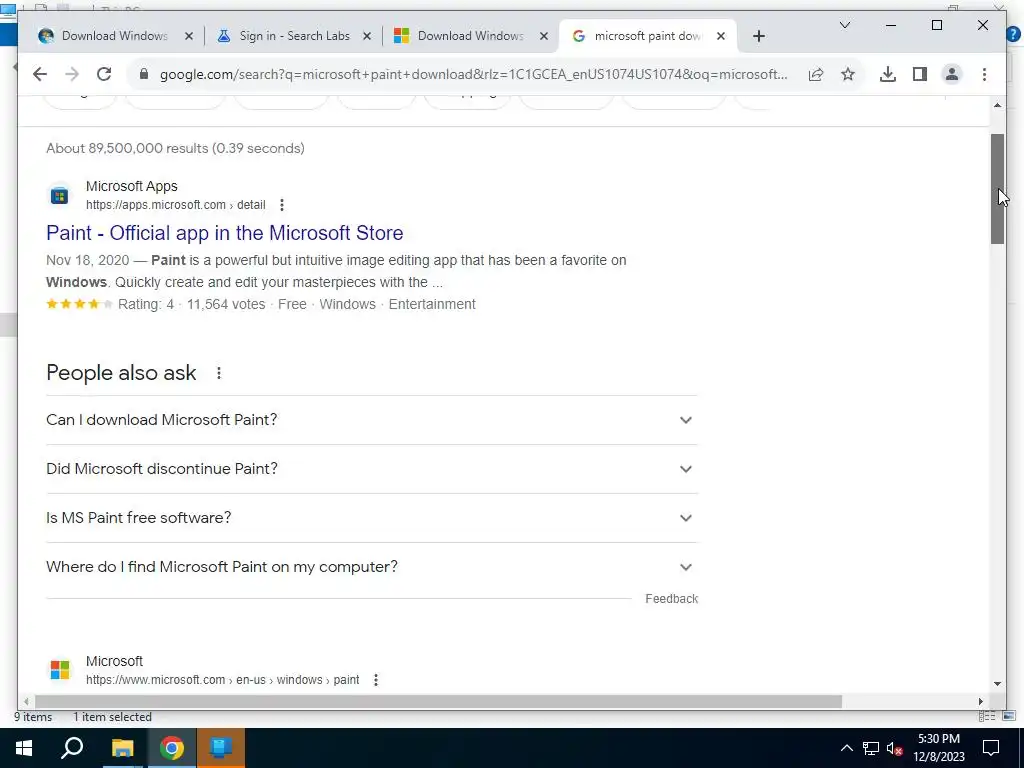This screenshot has height=768, width=1024.
Task: Open options dots beside microsoft.com paint result
Action: (376, 680)
